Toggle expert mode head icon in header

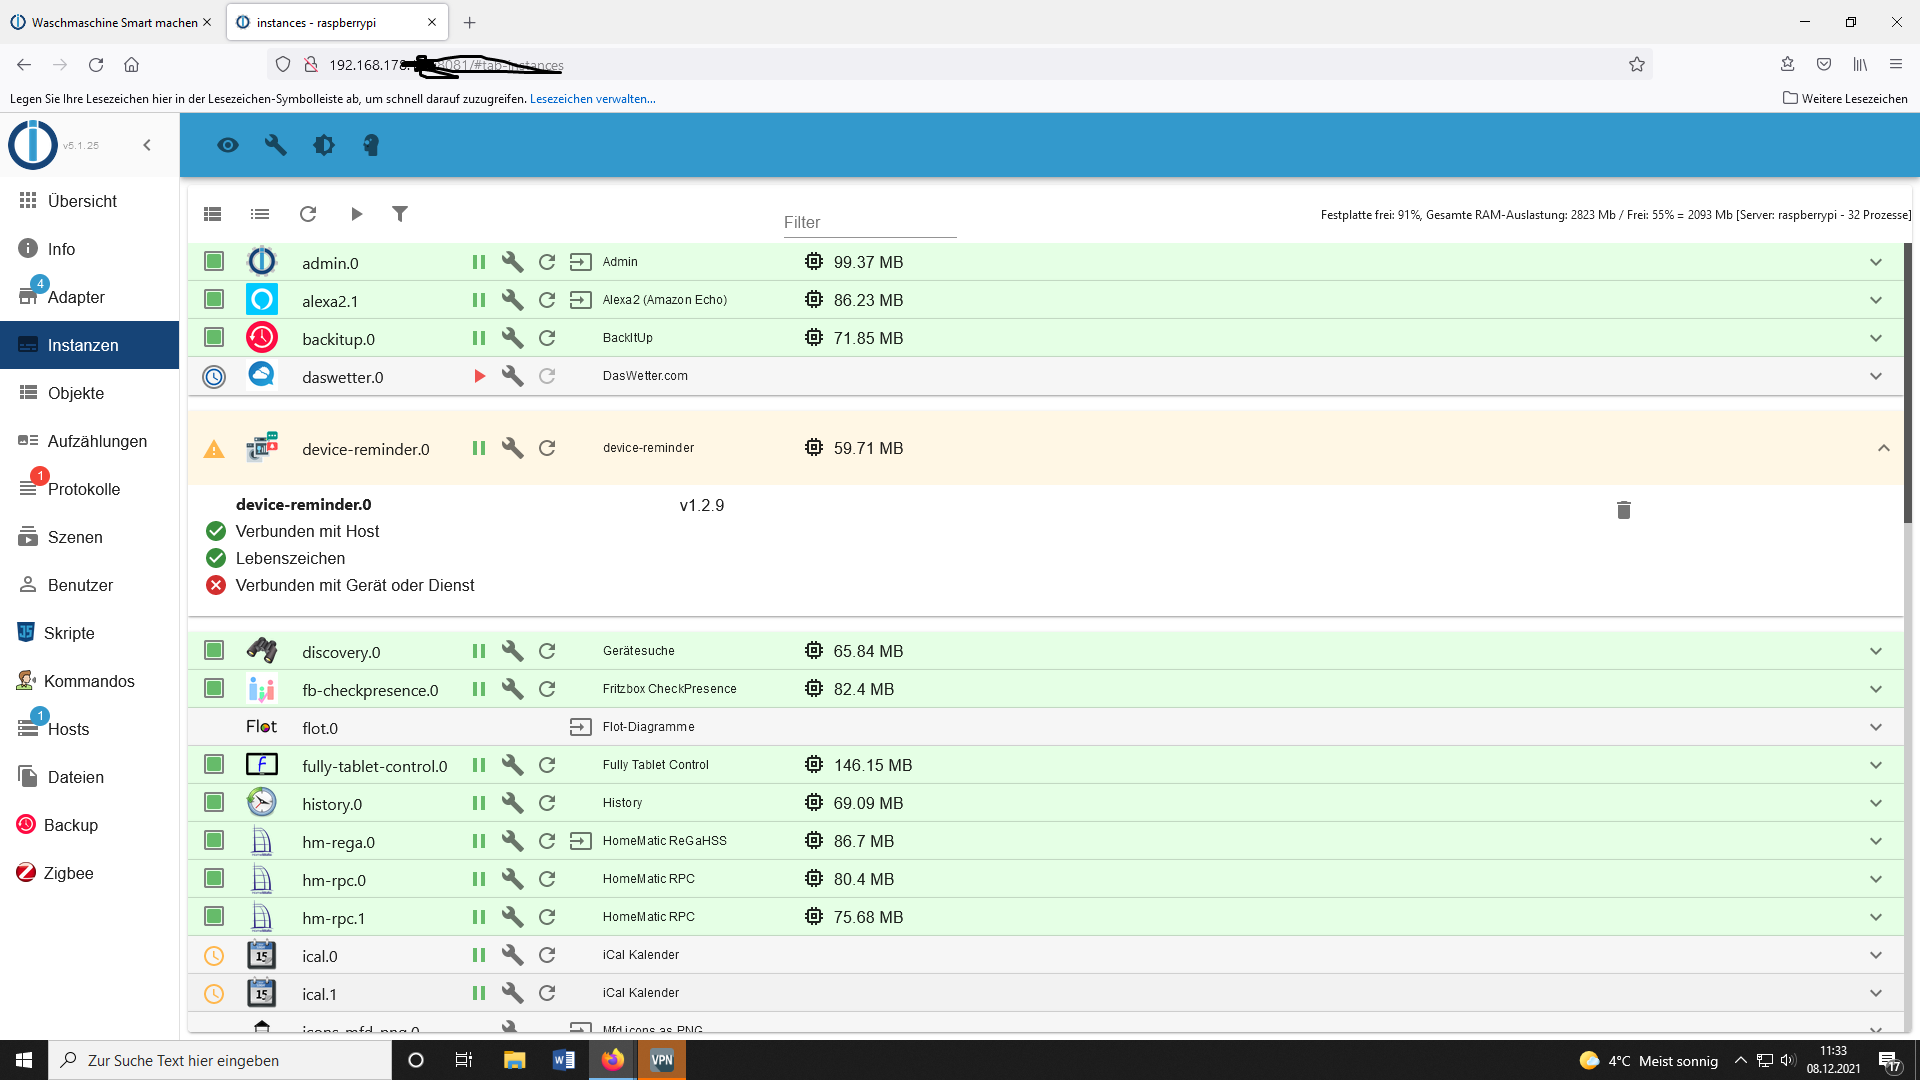click(371, 145)
